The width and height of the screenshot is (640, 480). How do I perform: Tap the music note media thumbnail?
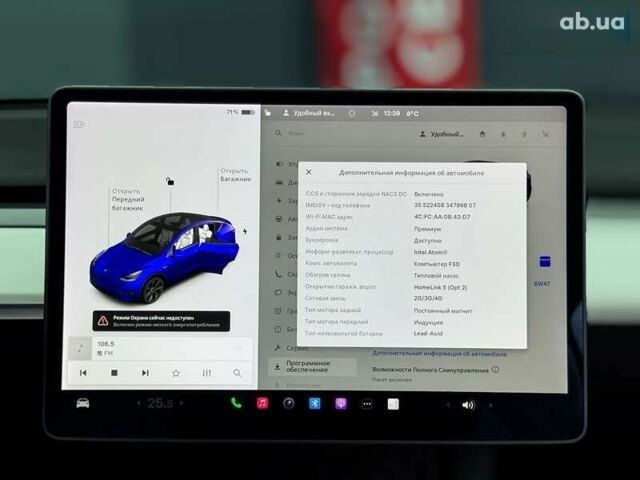click(x=80, y=348)
